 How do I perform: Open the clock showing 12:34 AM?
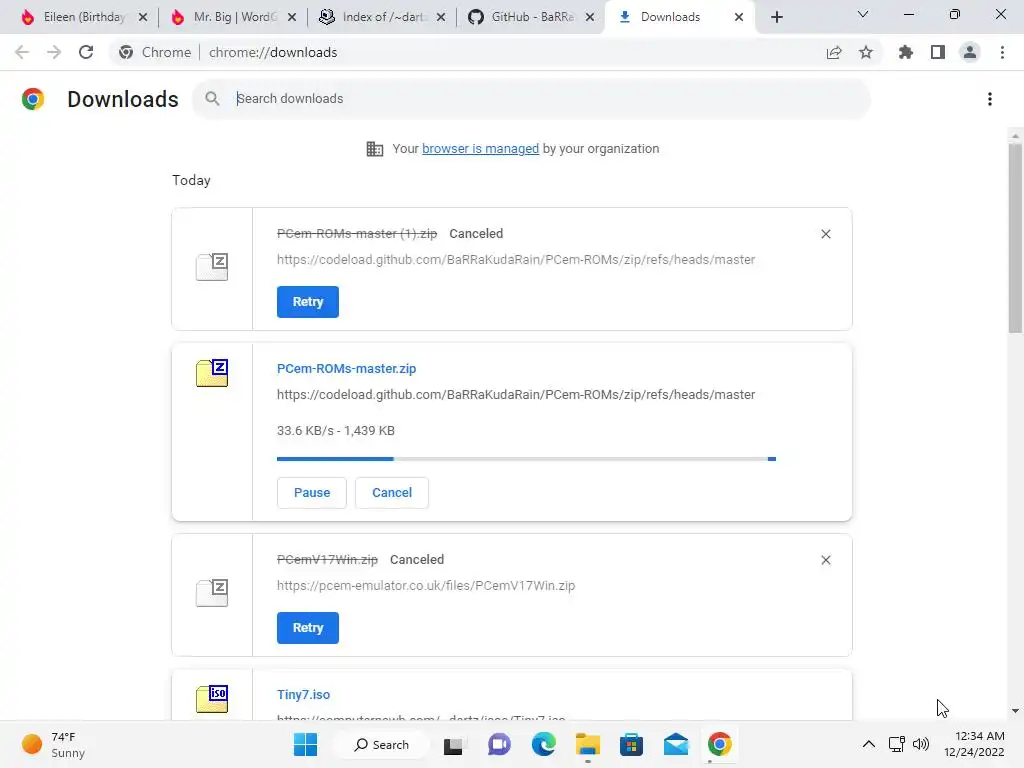point(974,744)
